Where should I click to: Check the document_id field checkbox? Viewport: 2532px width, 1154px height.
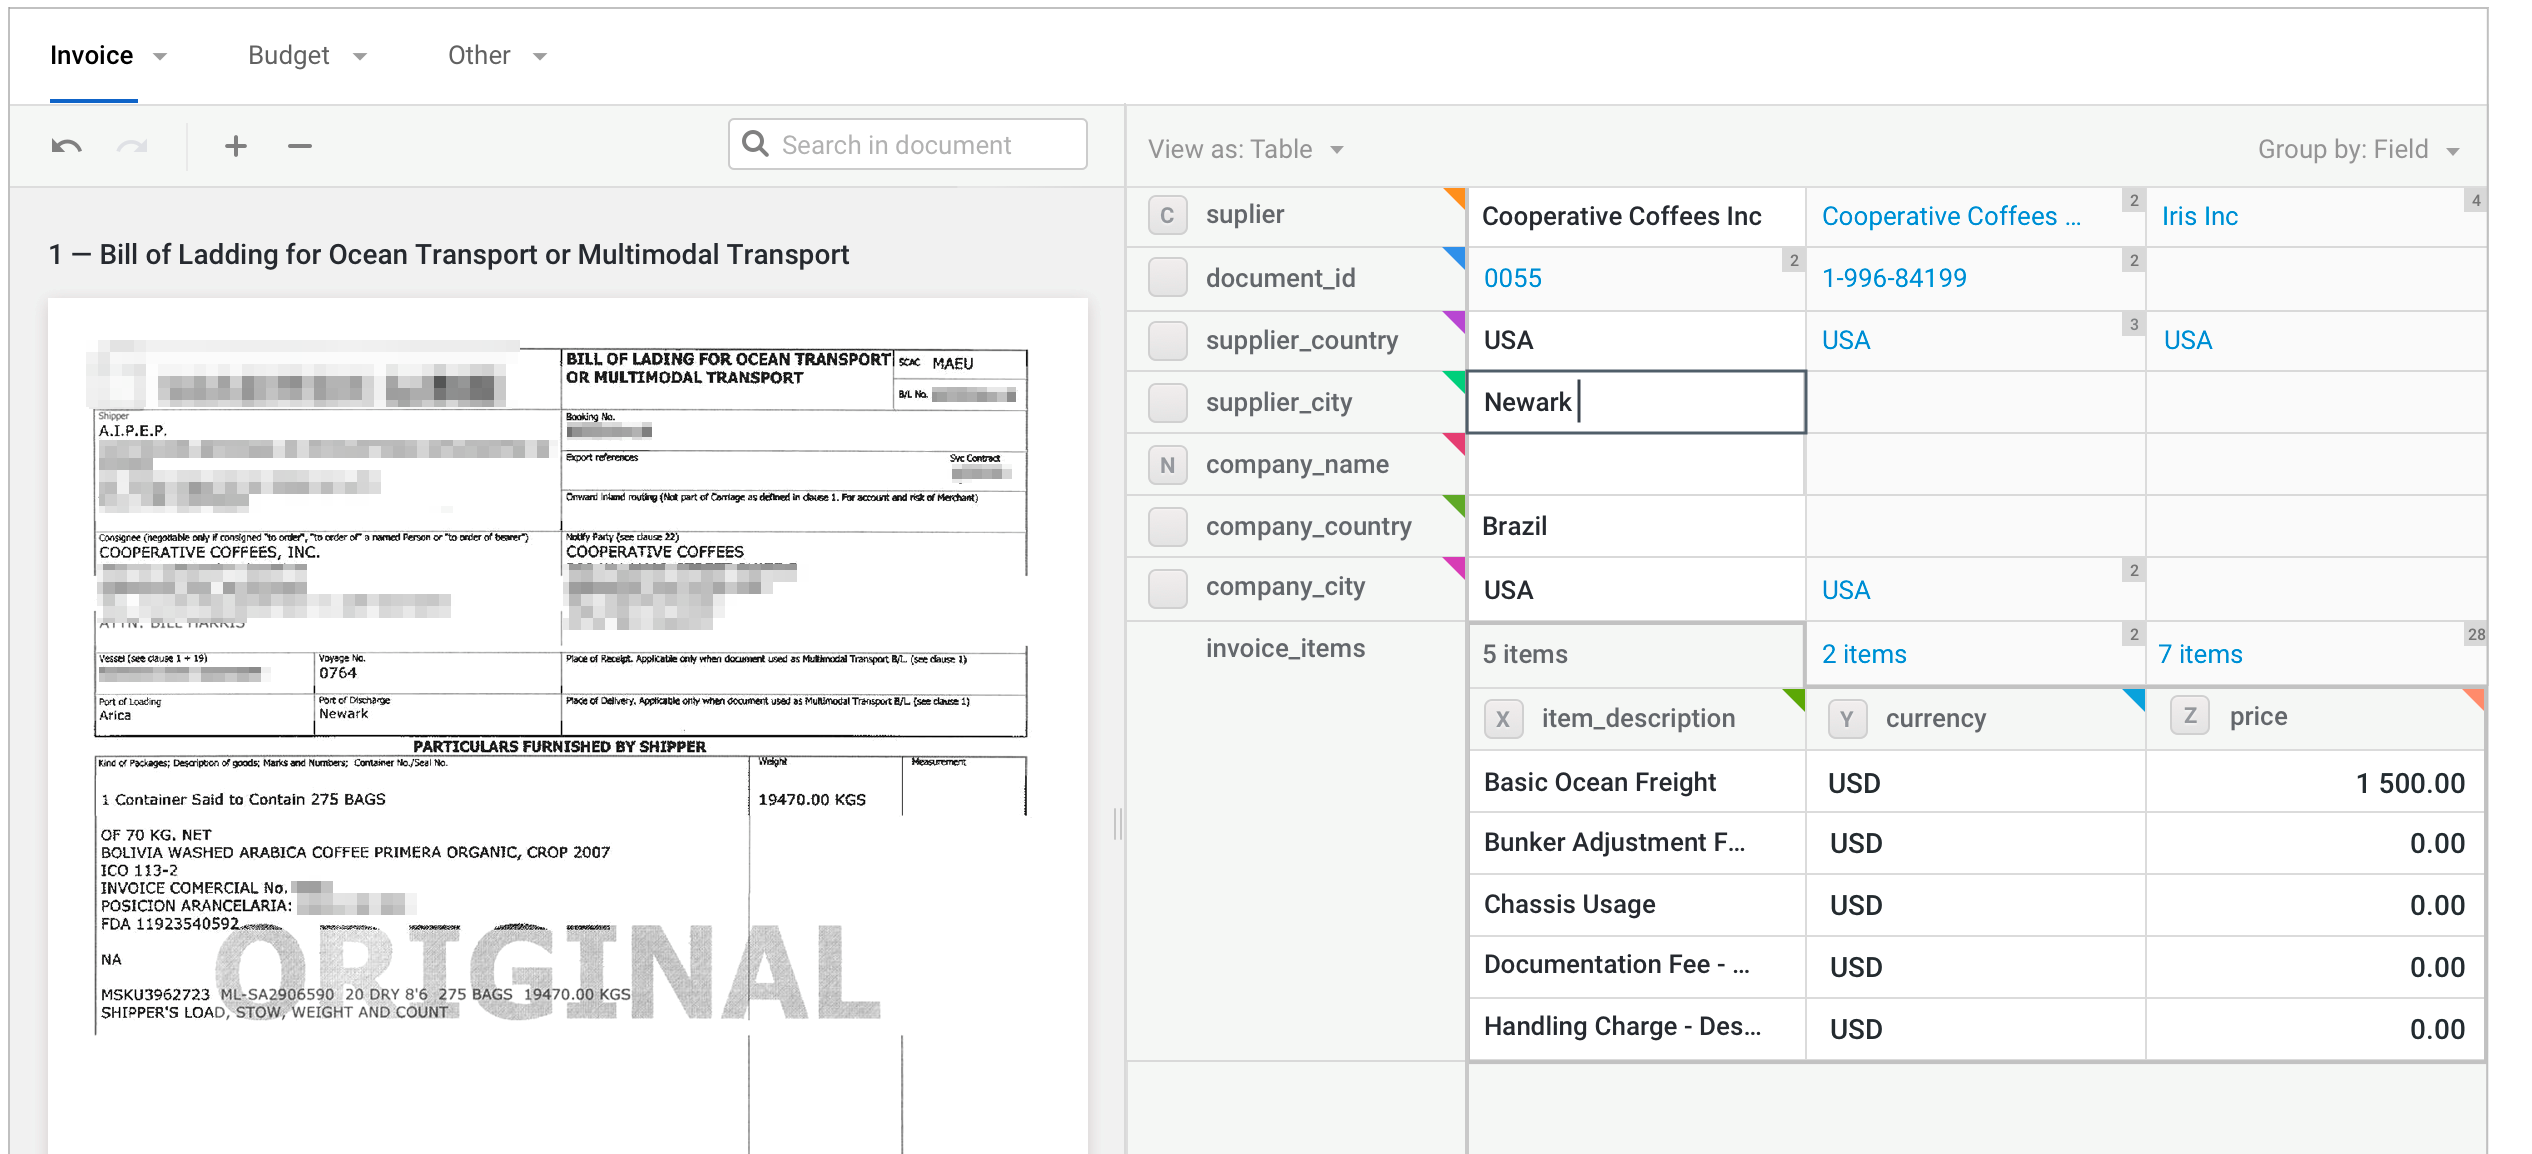click(1167, 278)
